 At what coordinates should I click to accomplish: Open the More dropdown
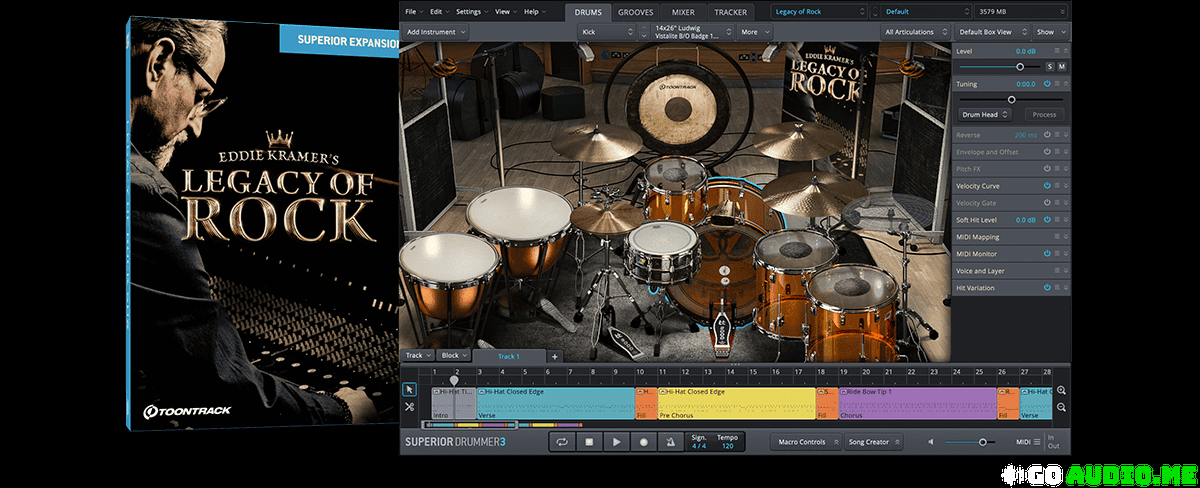point(755,32)
